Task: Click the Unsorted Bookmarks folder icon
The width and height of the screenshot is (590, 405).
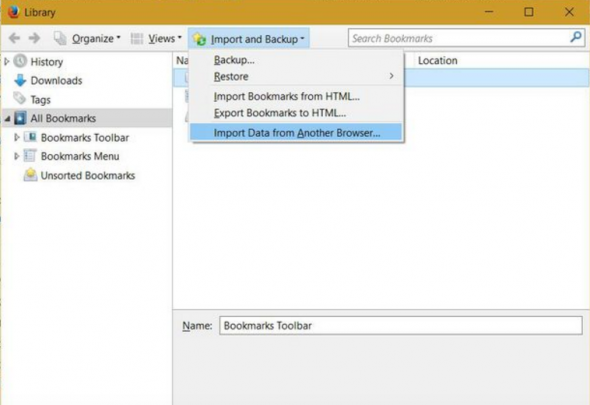Action: click(30, 175)
